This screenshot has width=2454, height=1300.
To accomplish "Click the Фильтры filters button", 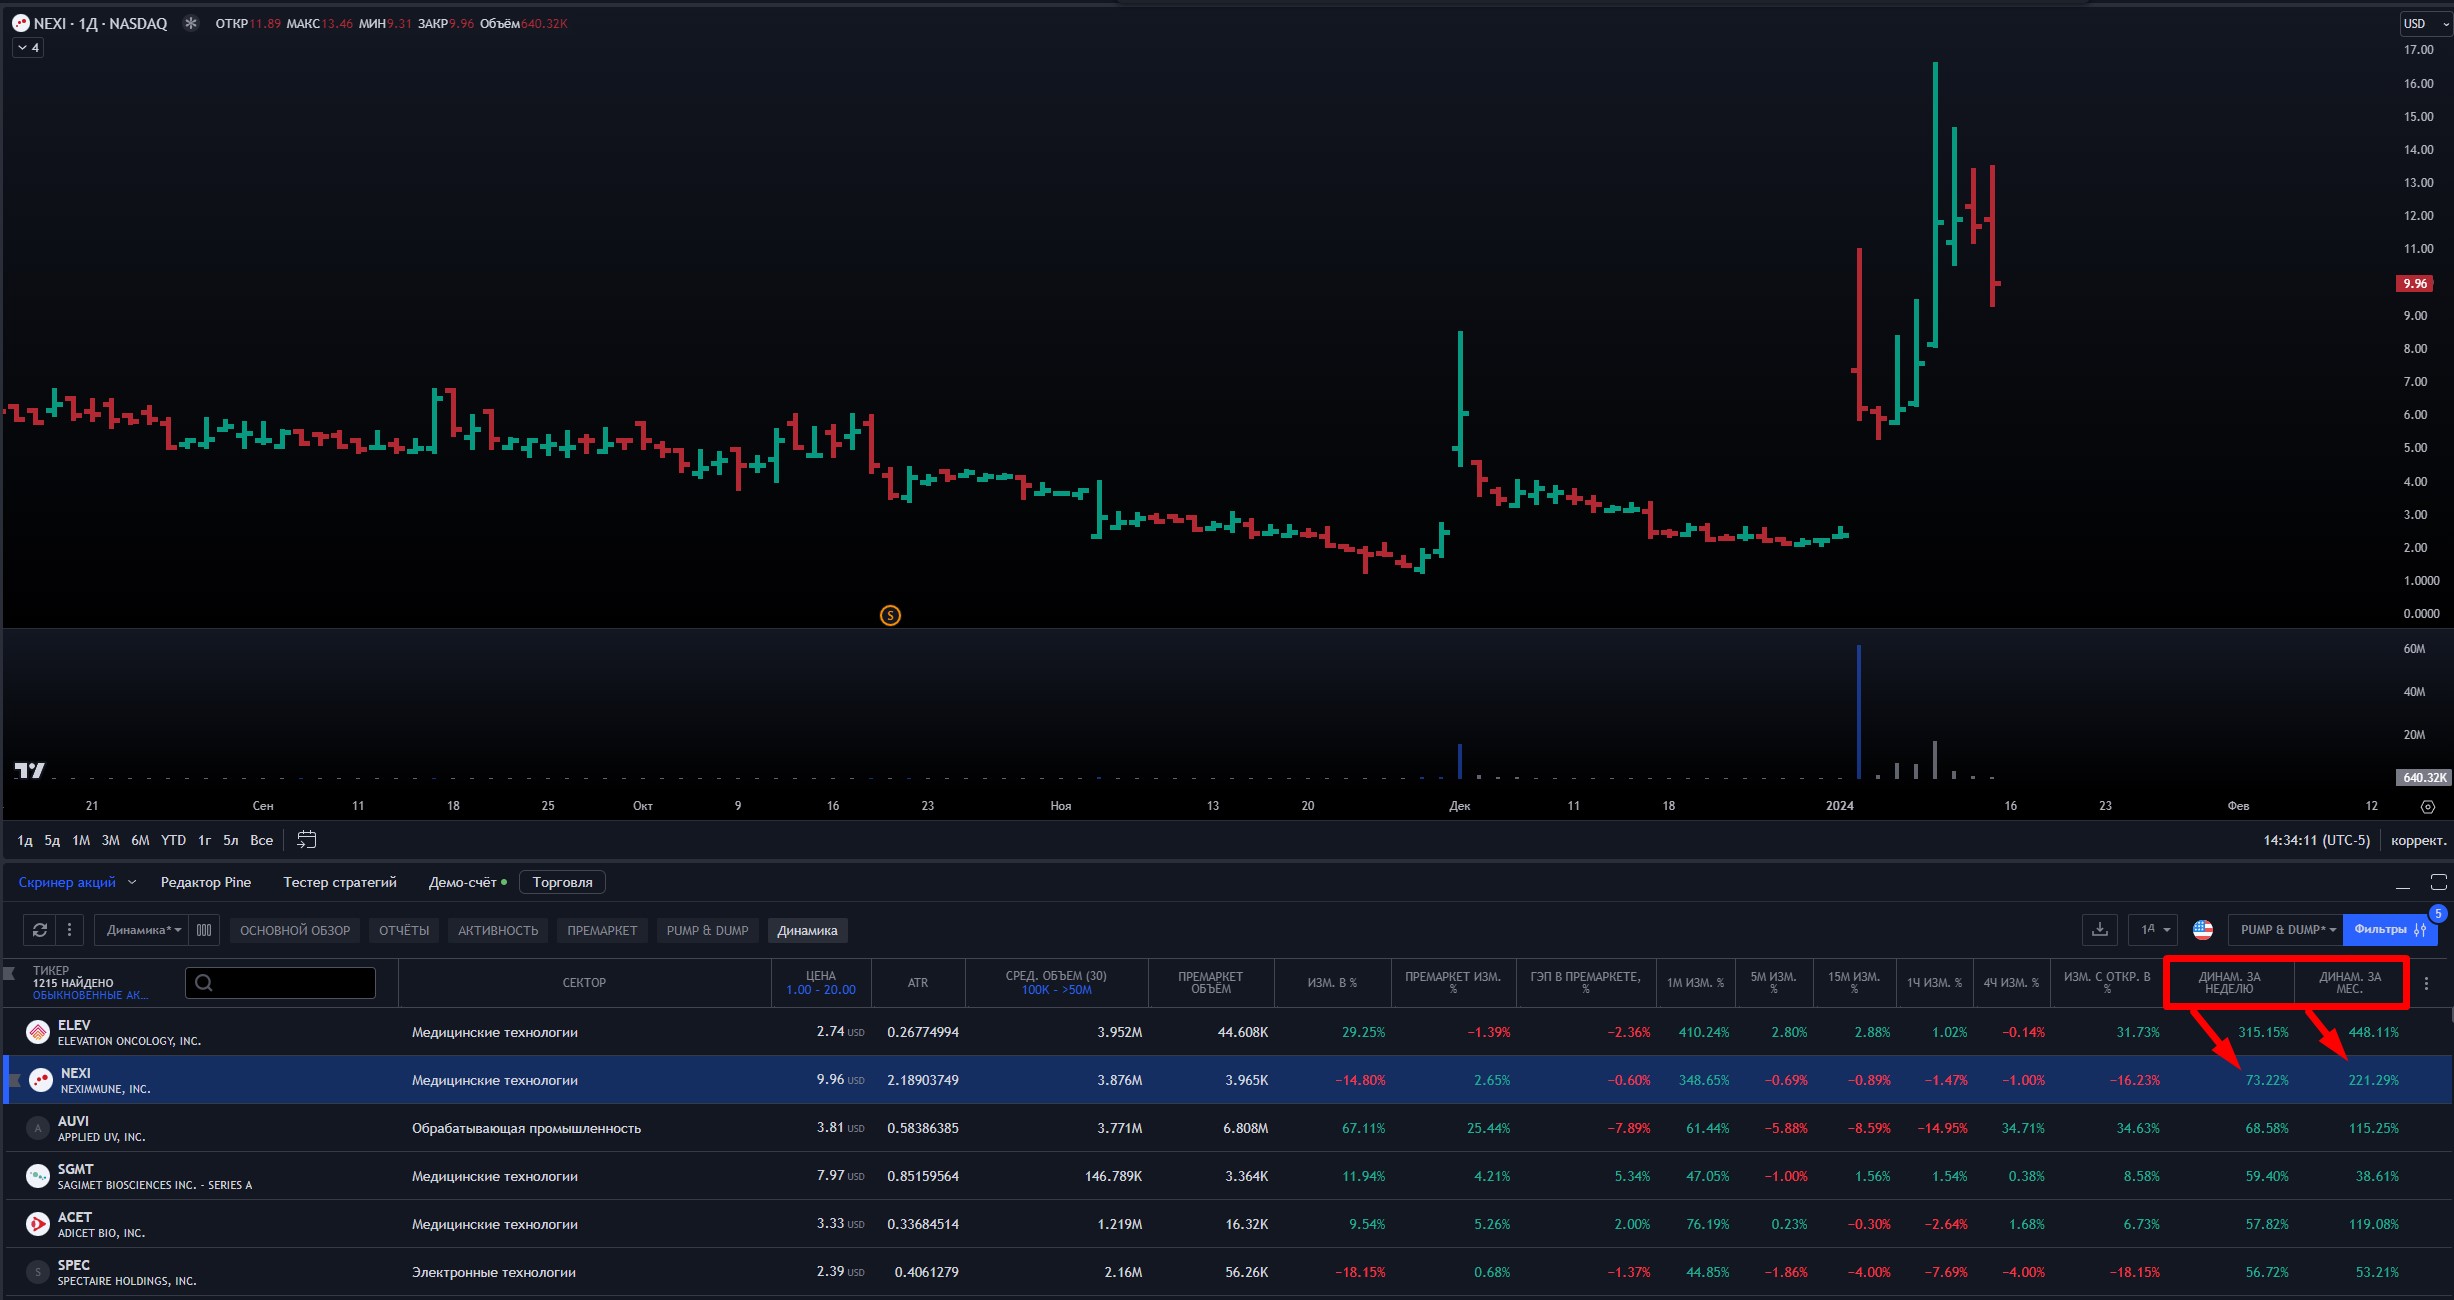I will (x=2390, y=930).
